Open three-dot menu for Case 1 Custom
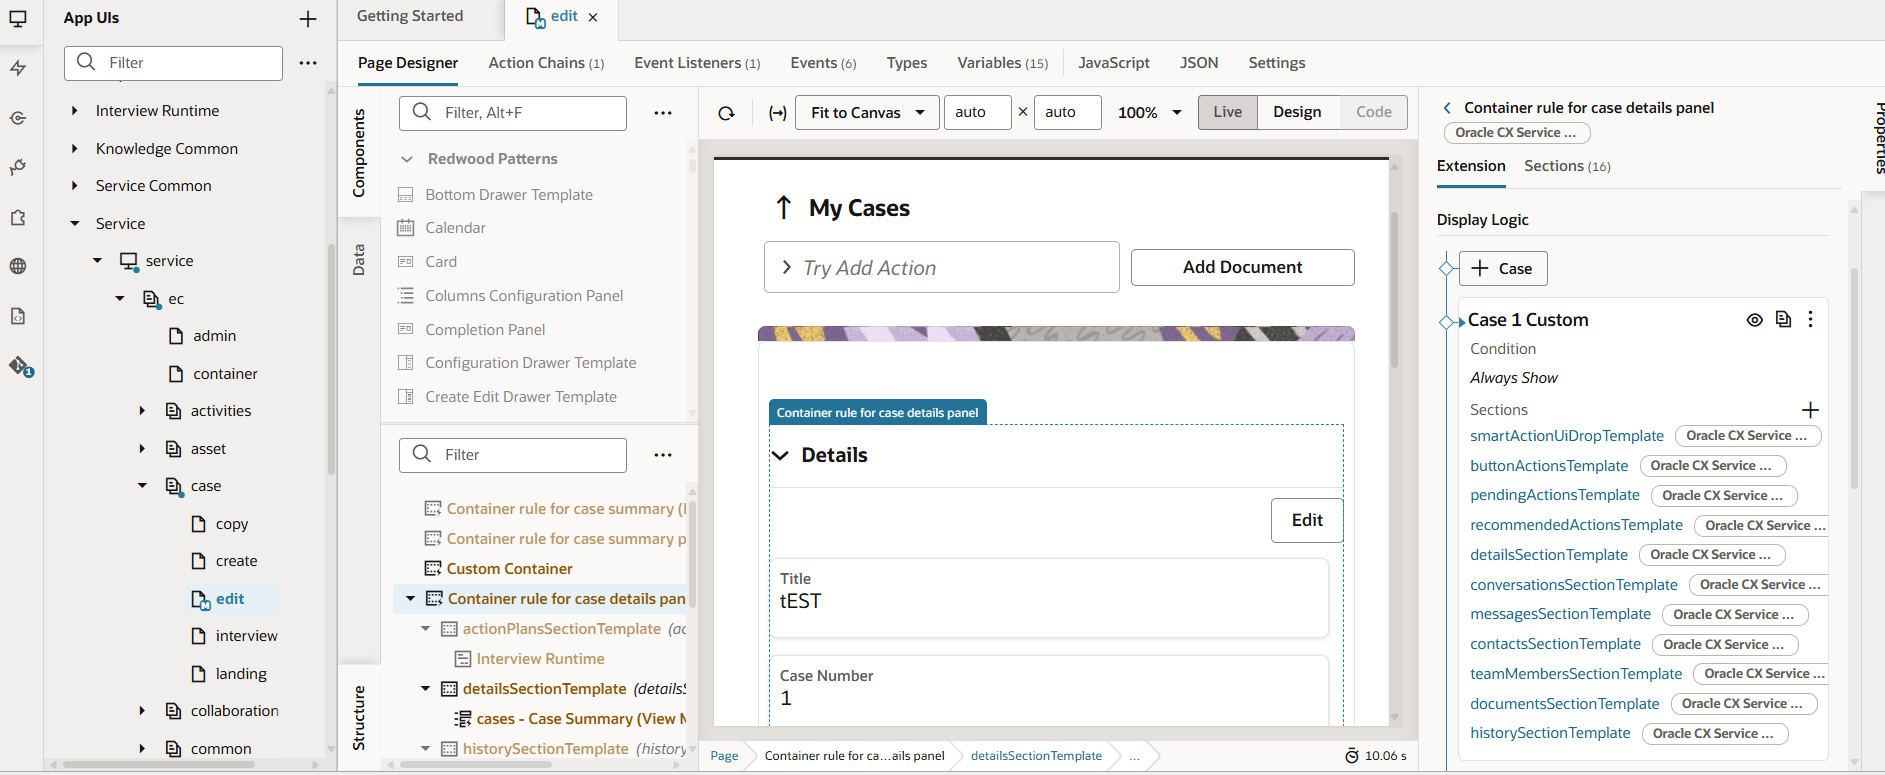The width and height of the screenshot is (1885, 775). tap(1811, 319)
